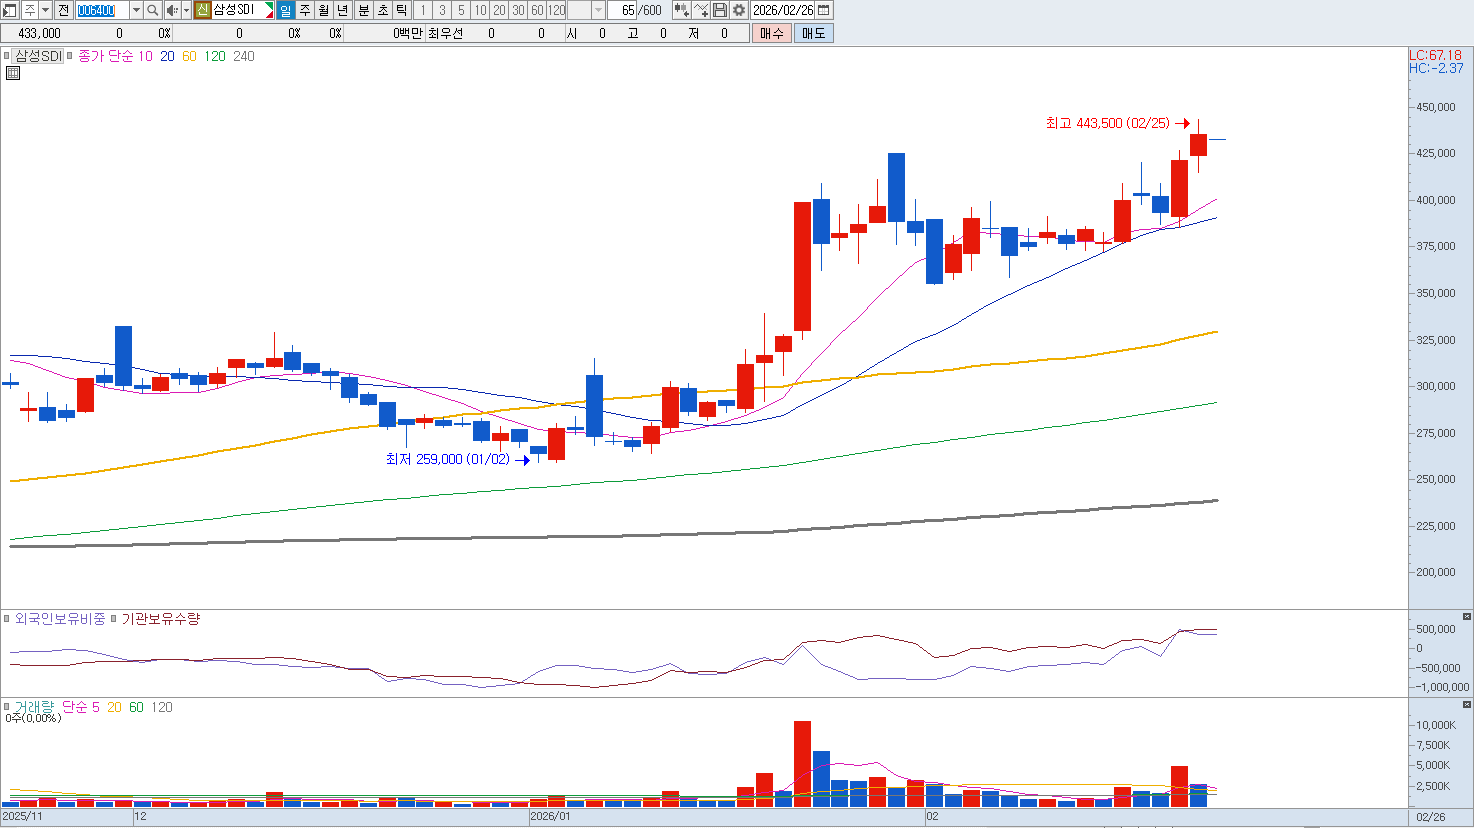Open the chart settings gear icon
The width and height of the screenshot is (1474, 828).
739,10
